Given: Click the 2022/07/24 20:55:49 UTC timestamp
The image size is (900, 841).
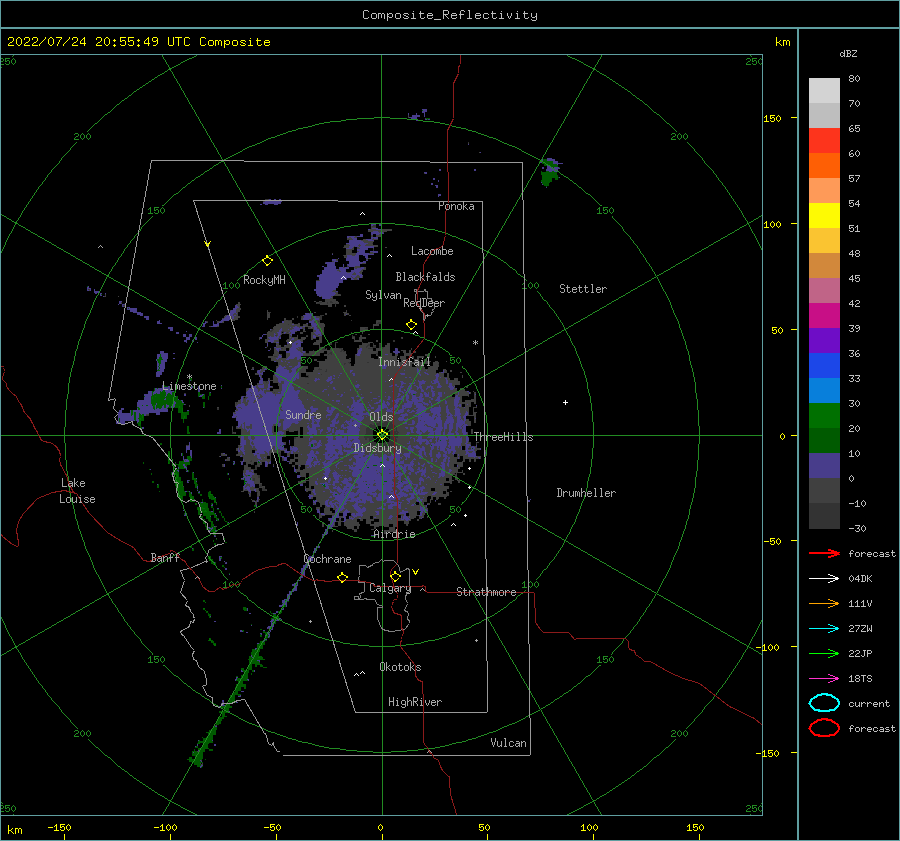Looking at the screenshot, I should [x=99, y=42].
